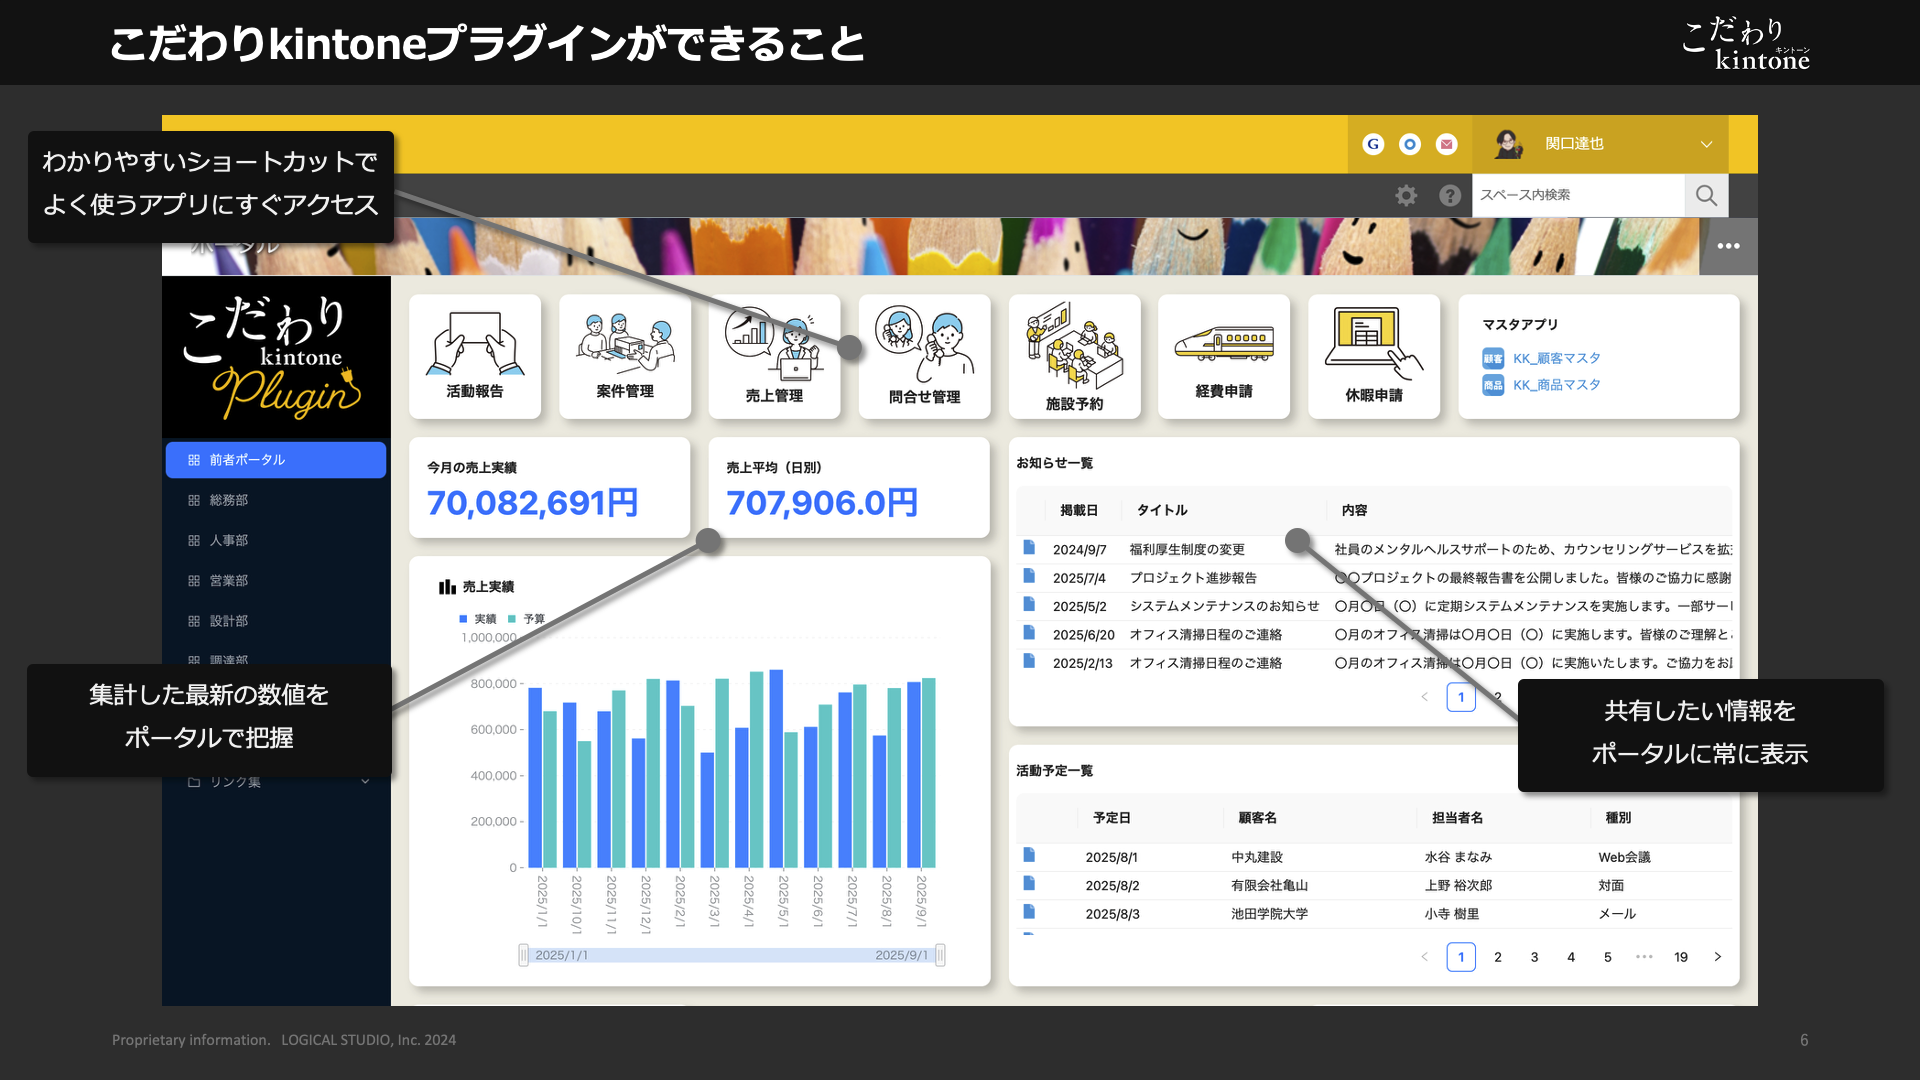Click next page arrow in 活動予定一覧
Screen dimensions: 1920x1080
coord(1718,957)
